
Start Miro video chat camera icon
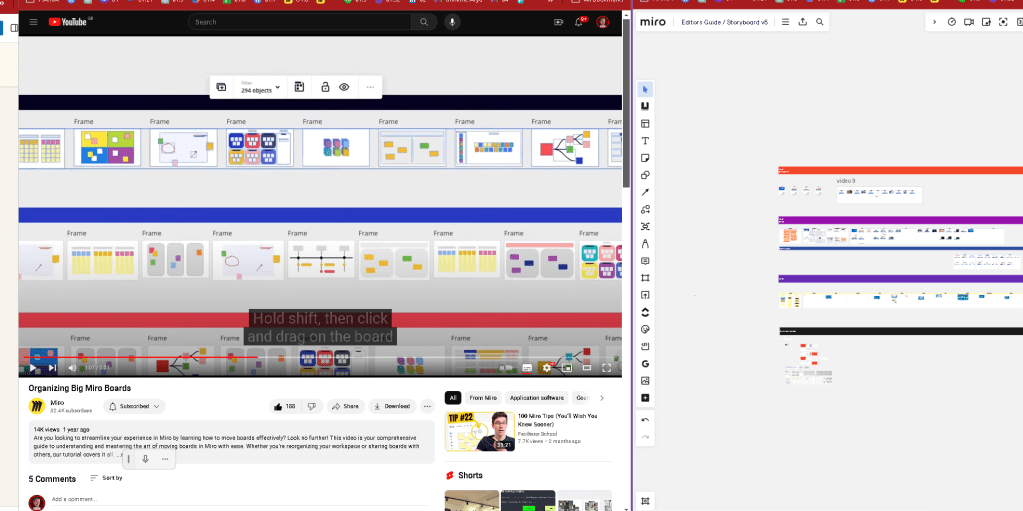coord(969,22)
